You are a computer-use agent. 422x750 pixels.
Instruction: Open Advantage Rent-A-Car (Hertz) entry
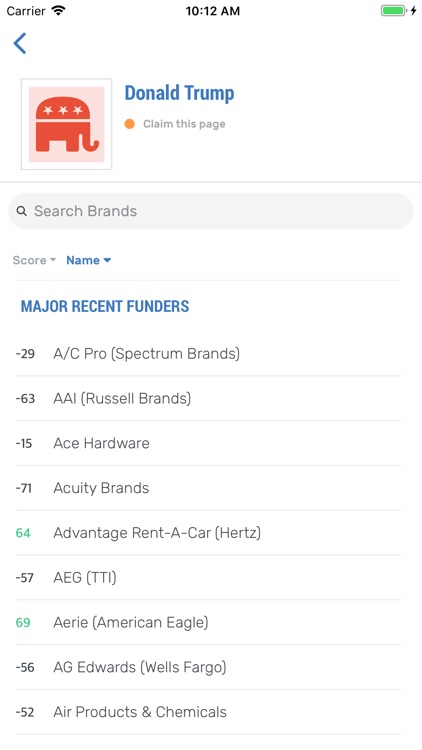coord(208,533)
